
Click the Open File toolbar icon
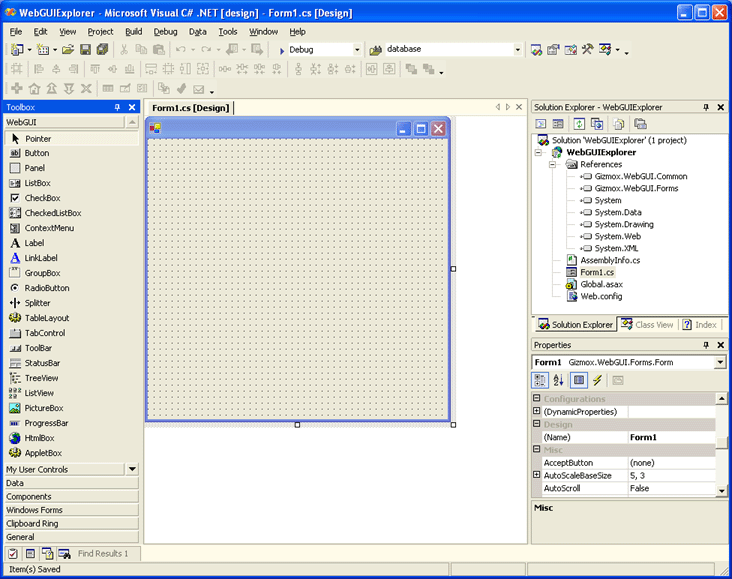click(x=68, y=49)
